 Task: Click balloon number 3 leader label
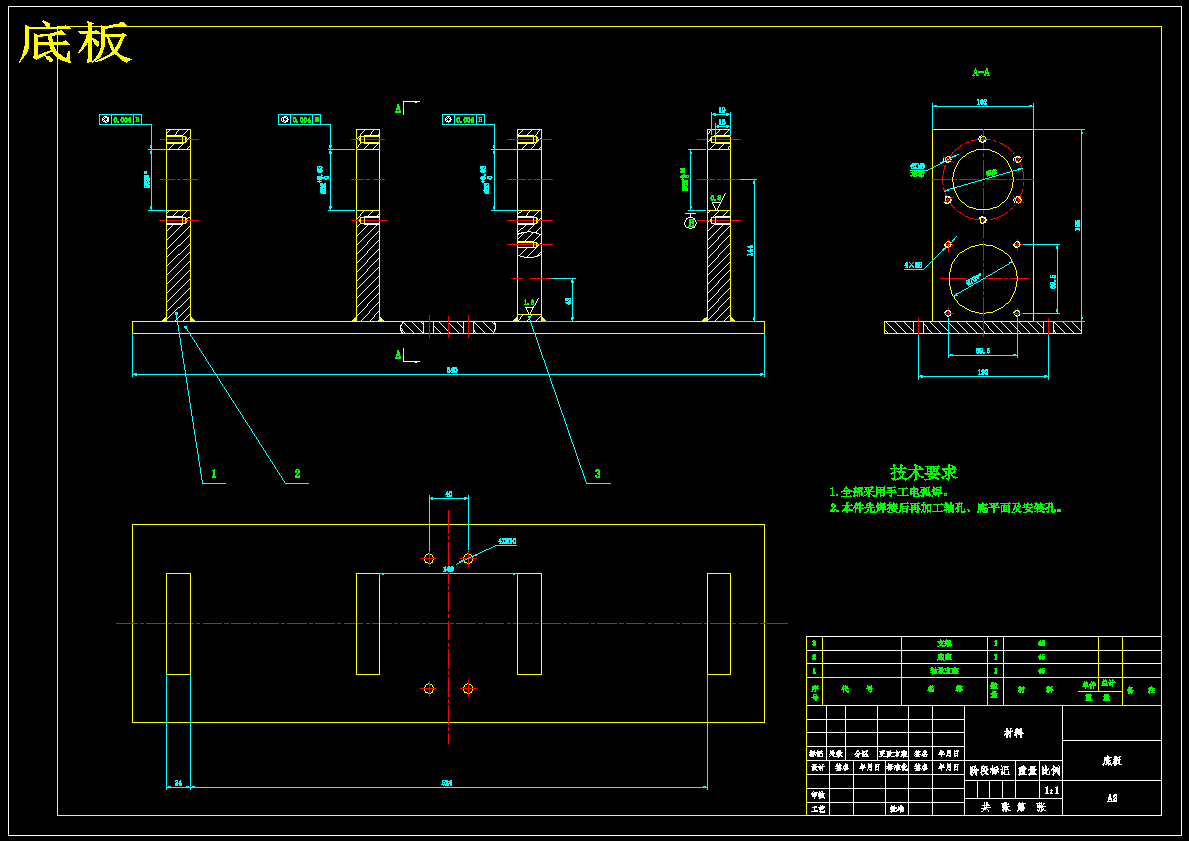point(598,474)
